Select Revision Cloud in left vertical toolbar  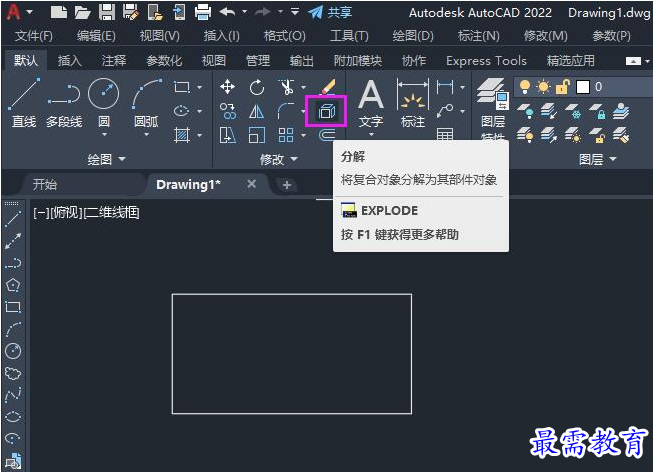13,373
